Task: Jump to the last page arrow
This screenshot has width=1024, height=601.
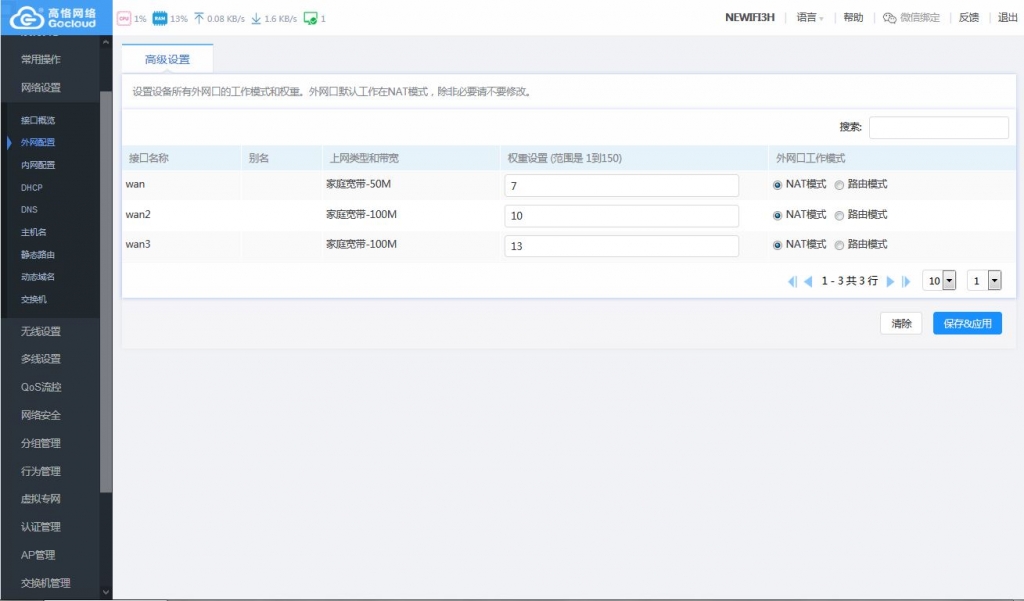Action: [906, 282]
